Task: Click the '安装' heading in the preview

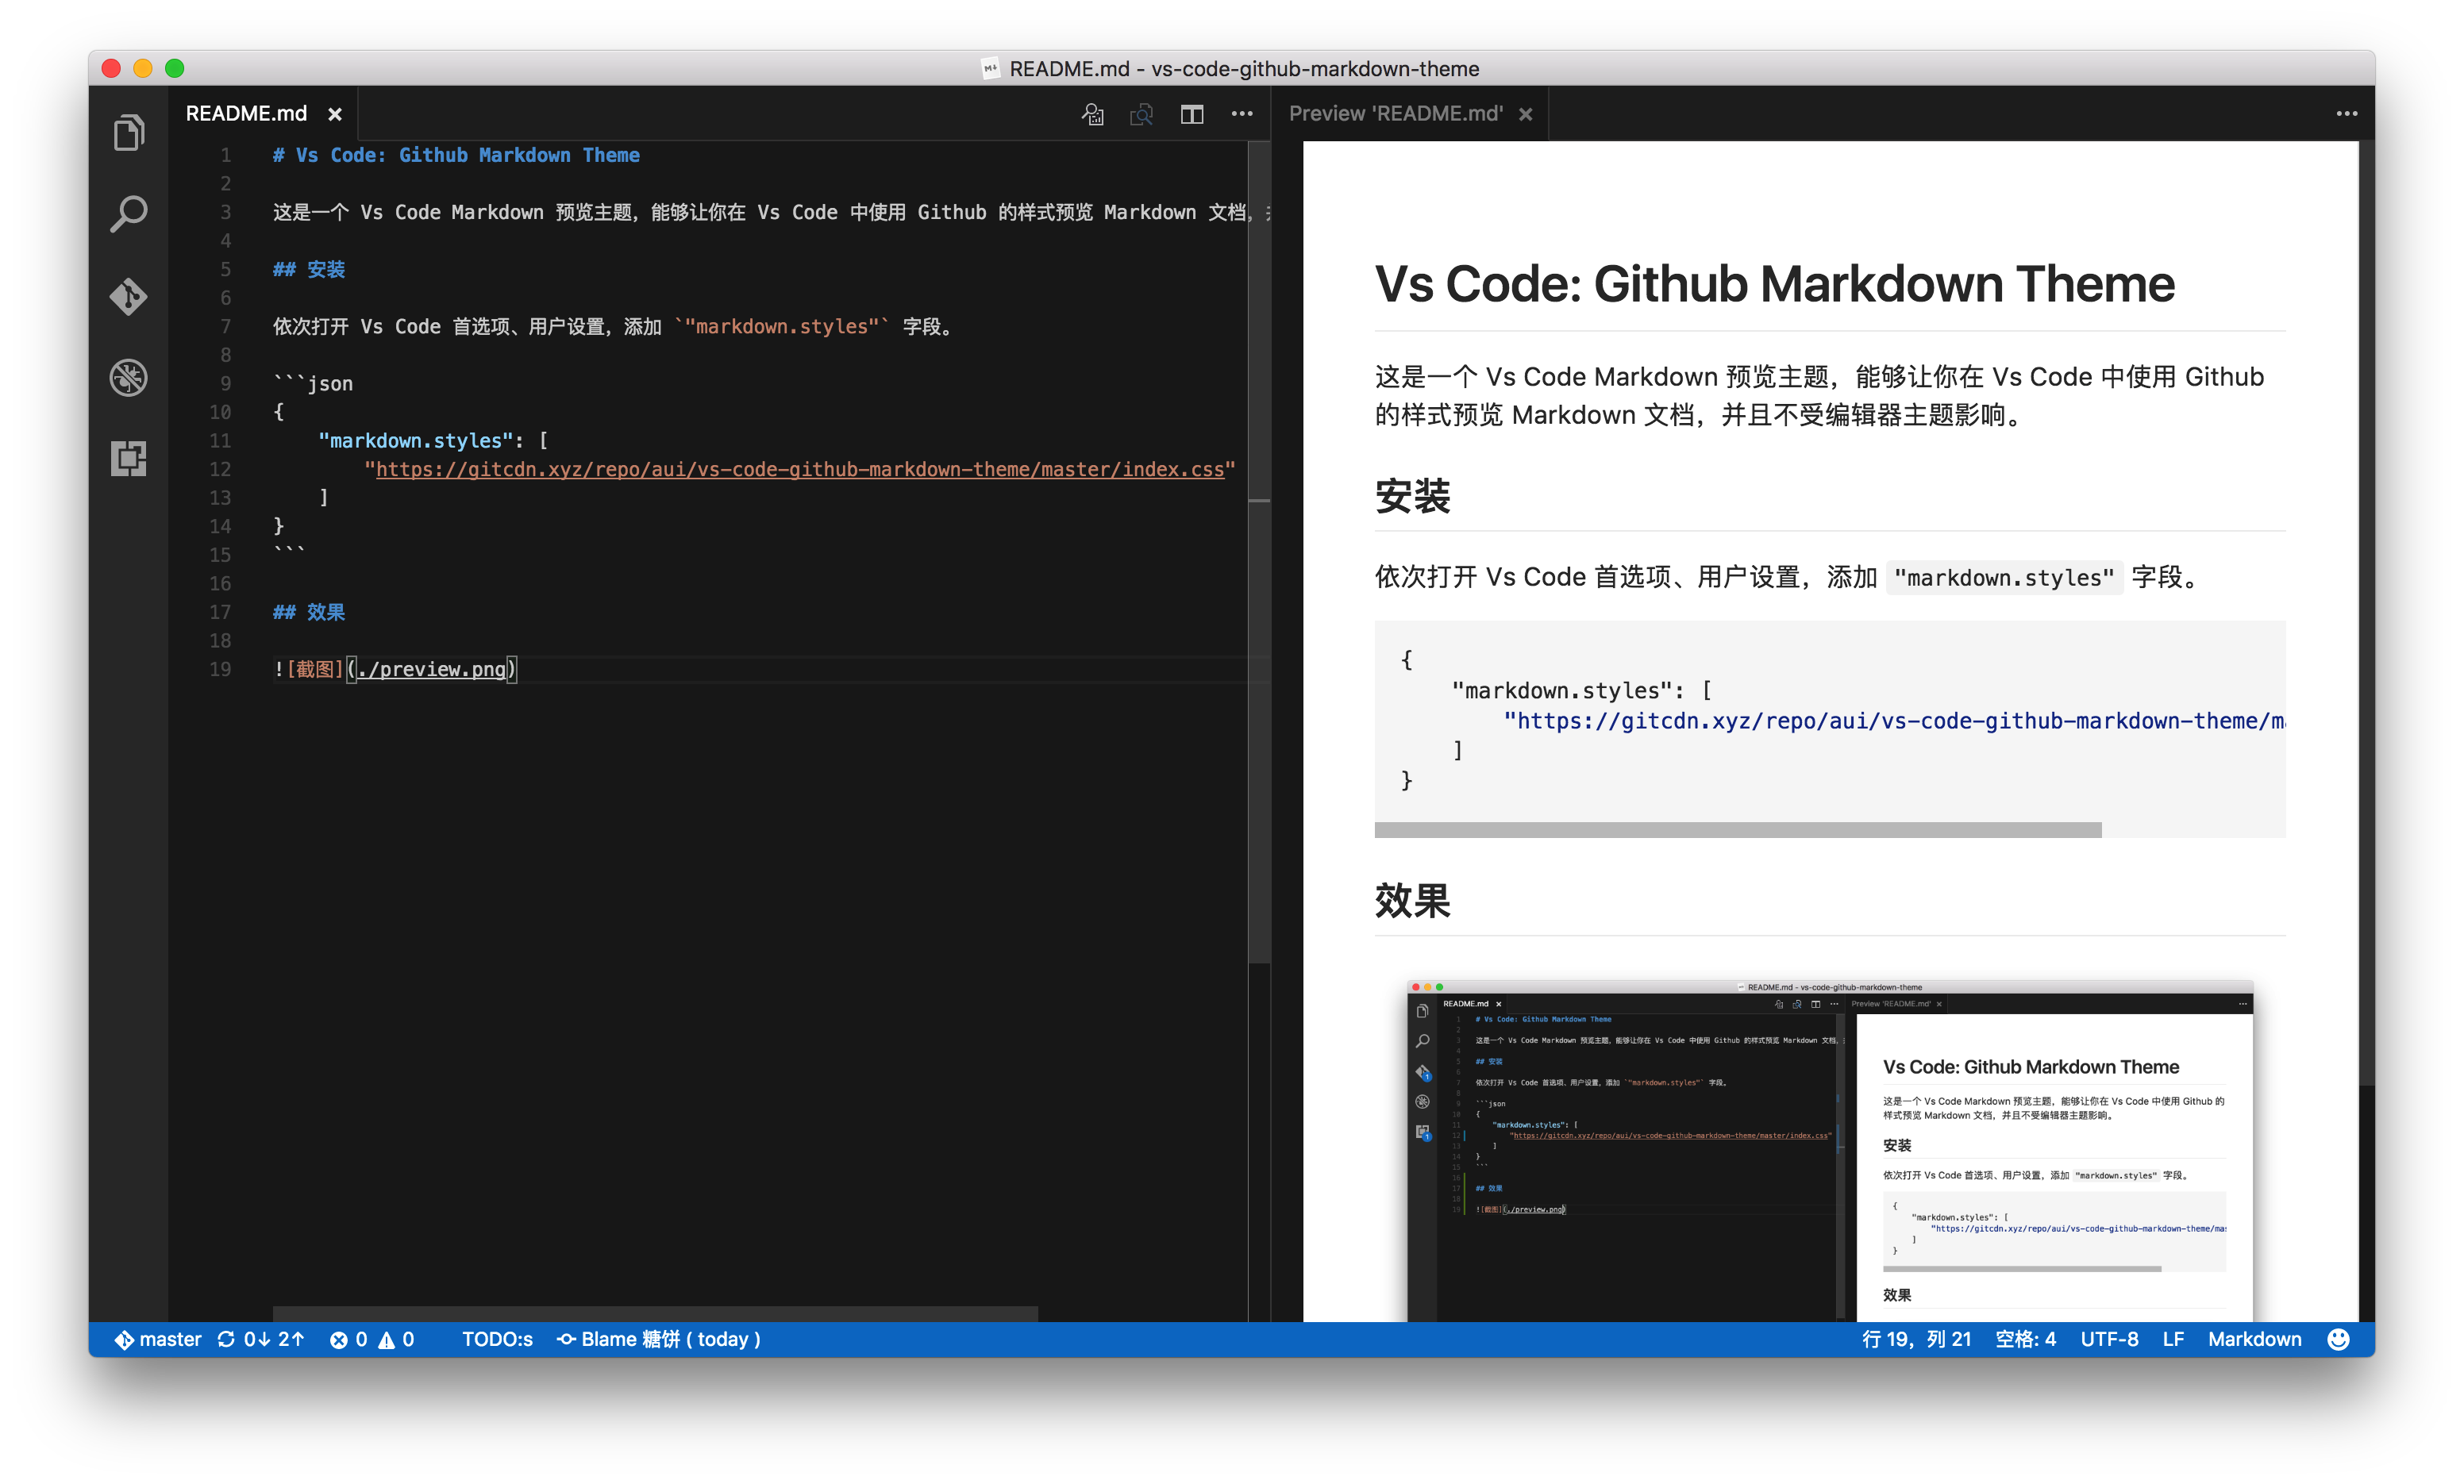Action: tap(1412, 496)
